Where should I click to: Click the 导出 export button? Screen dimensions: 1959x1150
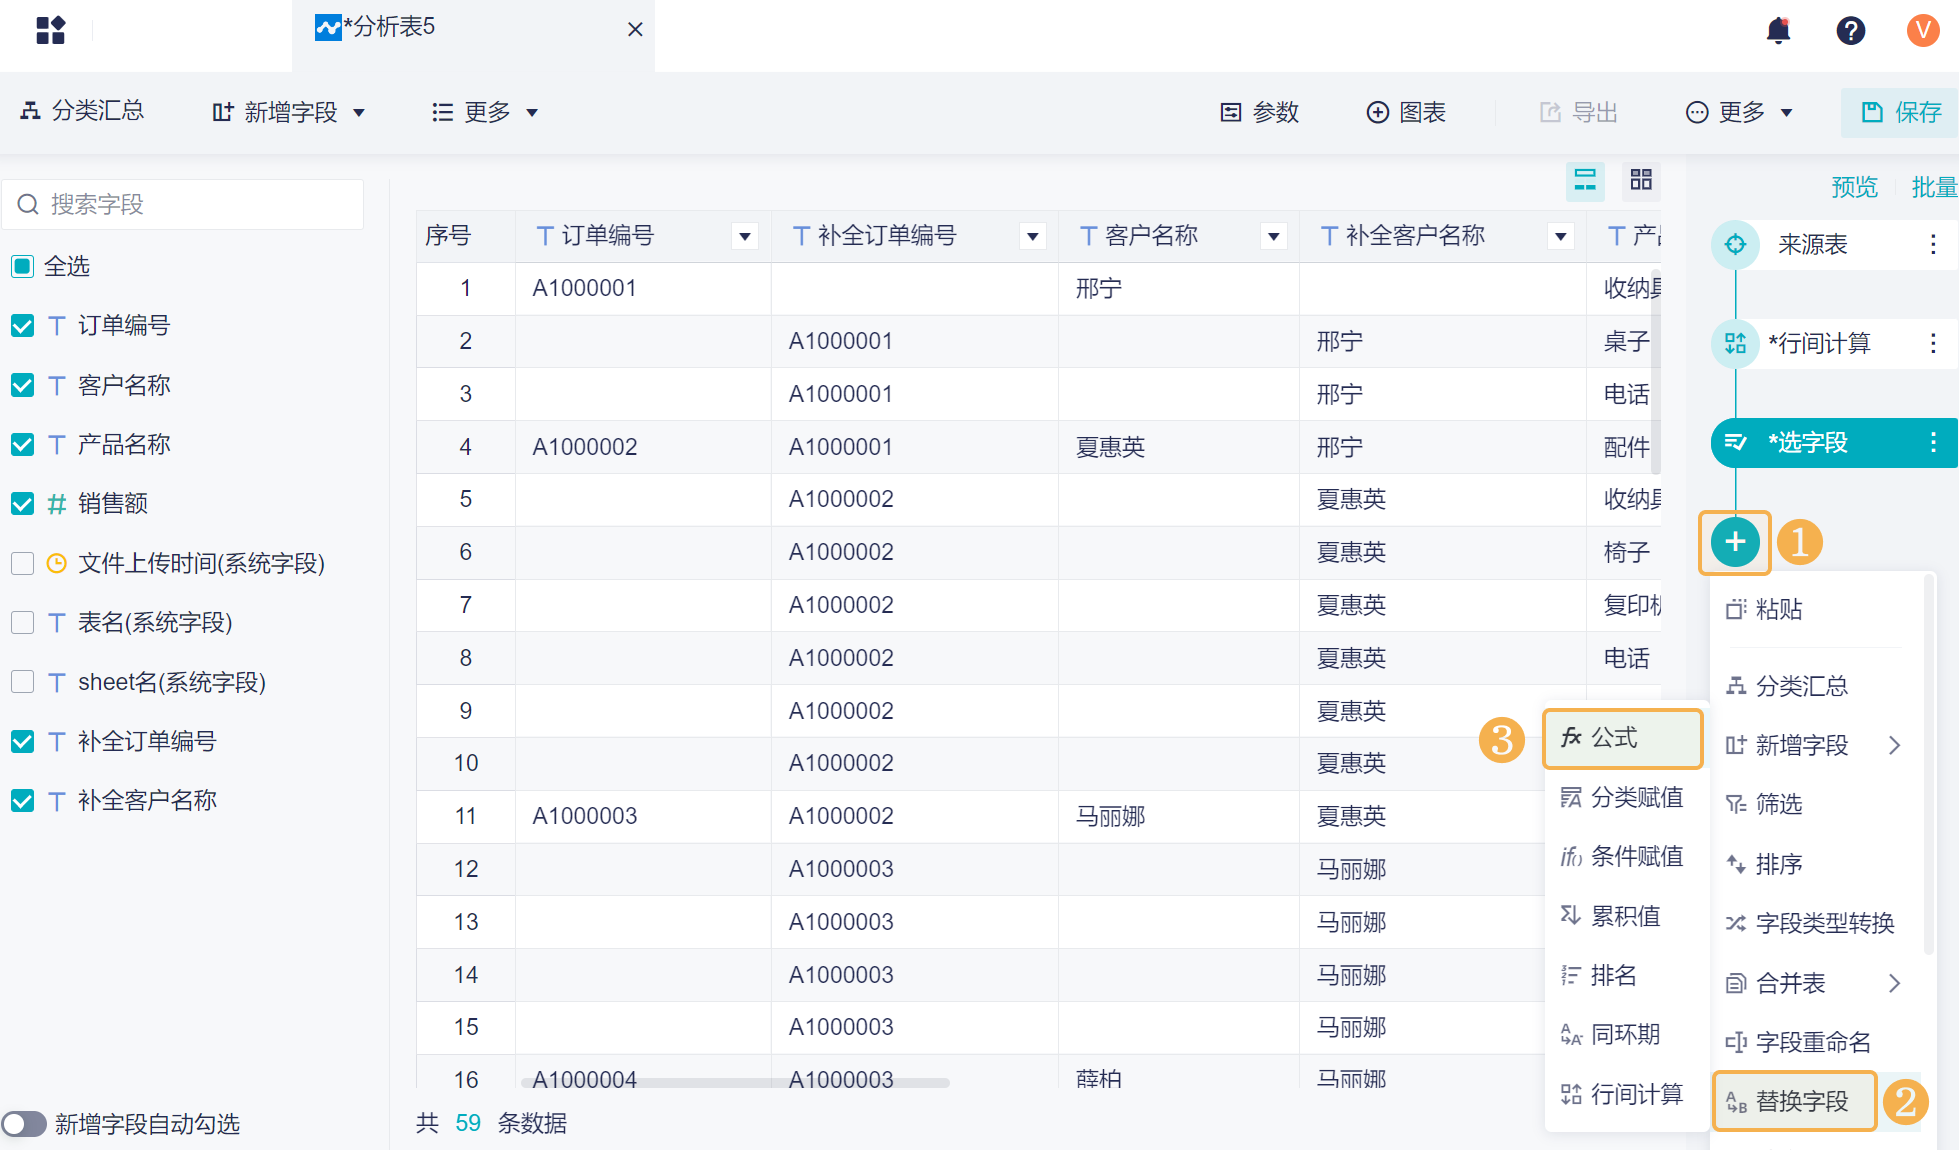1578,112
